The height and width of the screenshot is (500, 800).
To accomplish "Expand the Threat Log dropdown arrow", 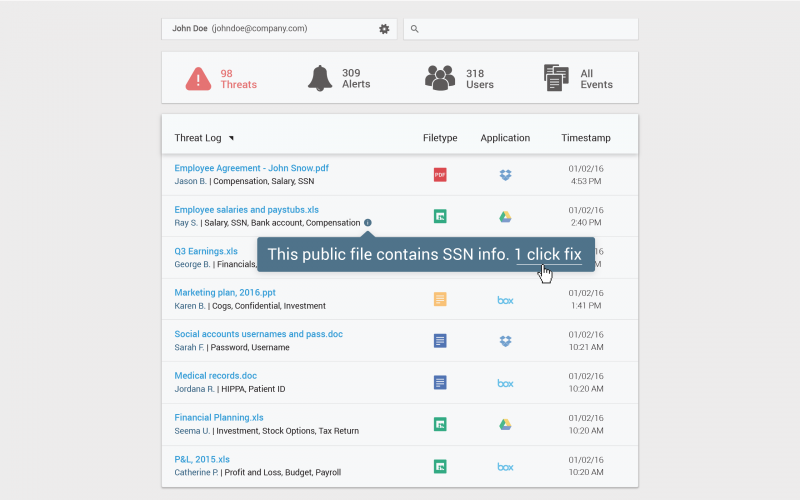I will (x=231, y=138).
